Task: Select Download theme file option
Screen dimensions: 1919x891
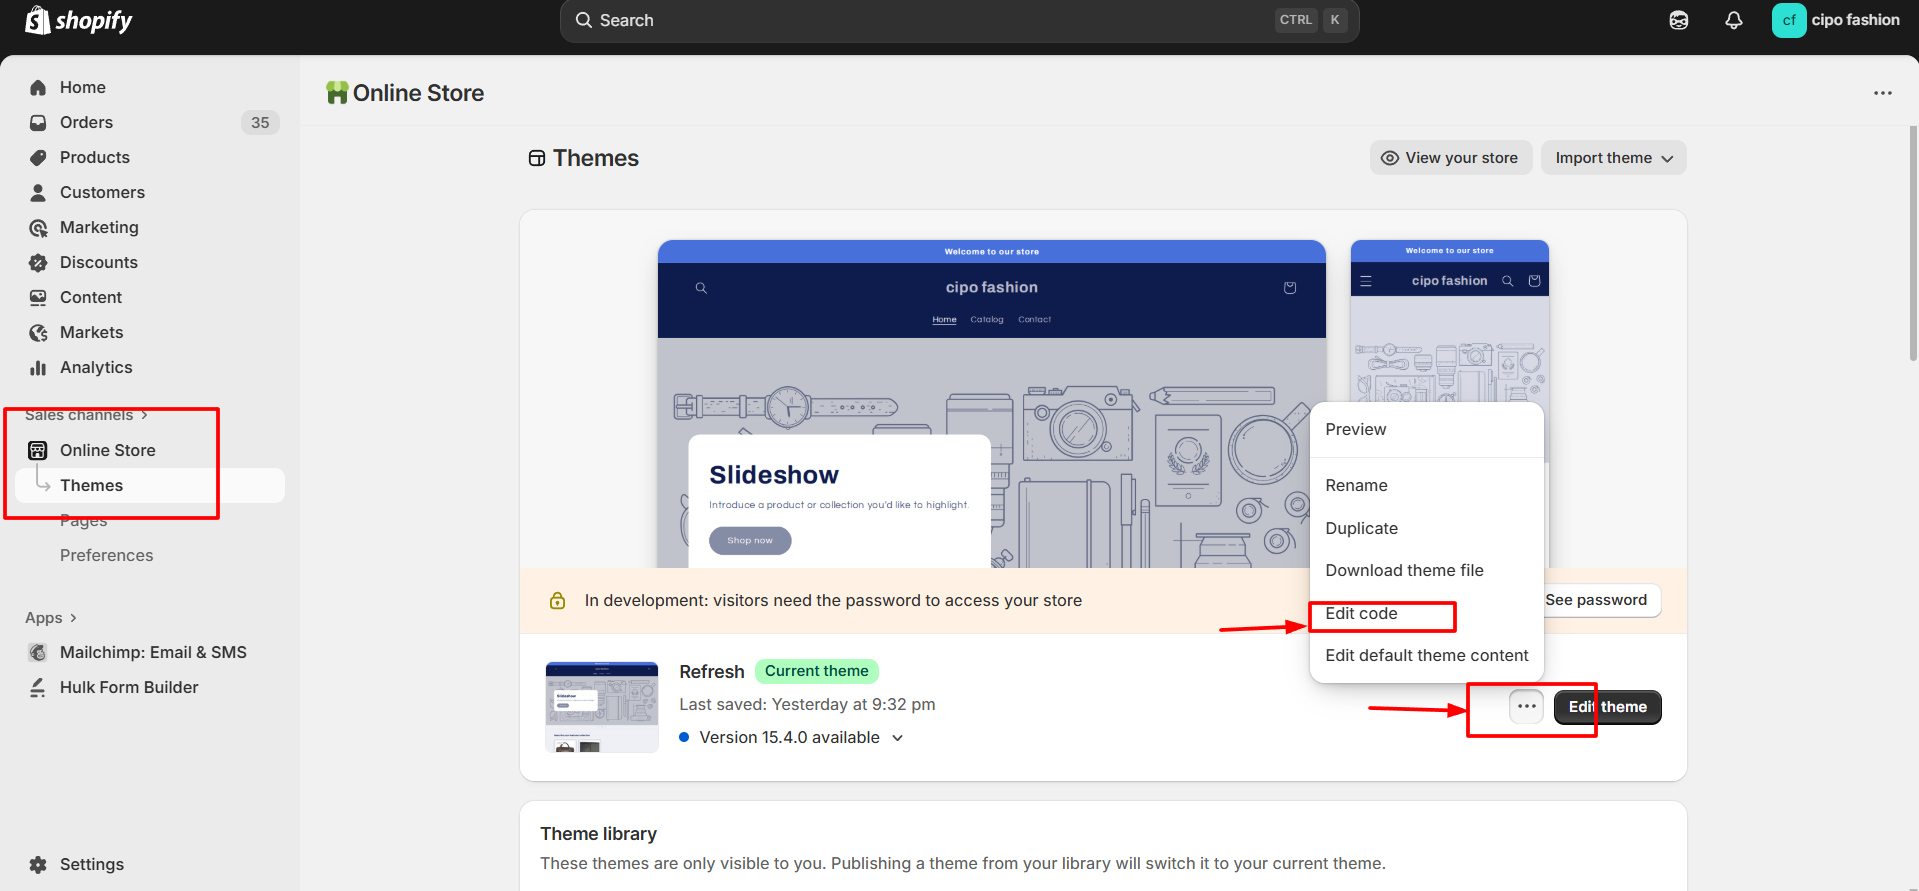Action: pos(1404,570)
